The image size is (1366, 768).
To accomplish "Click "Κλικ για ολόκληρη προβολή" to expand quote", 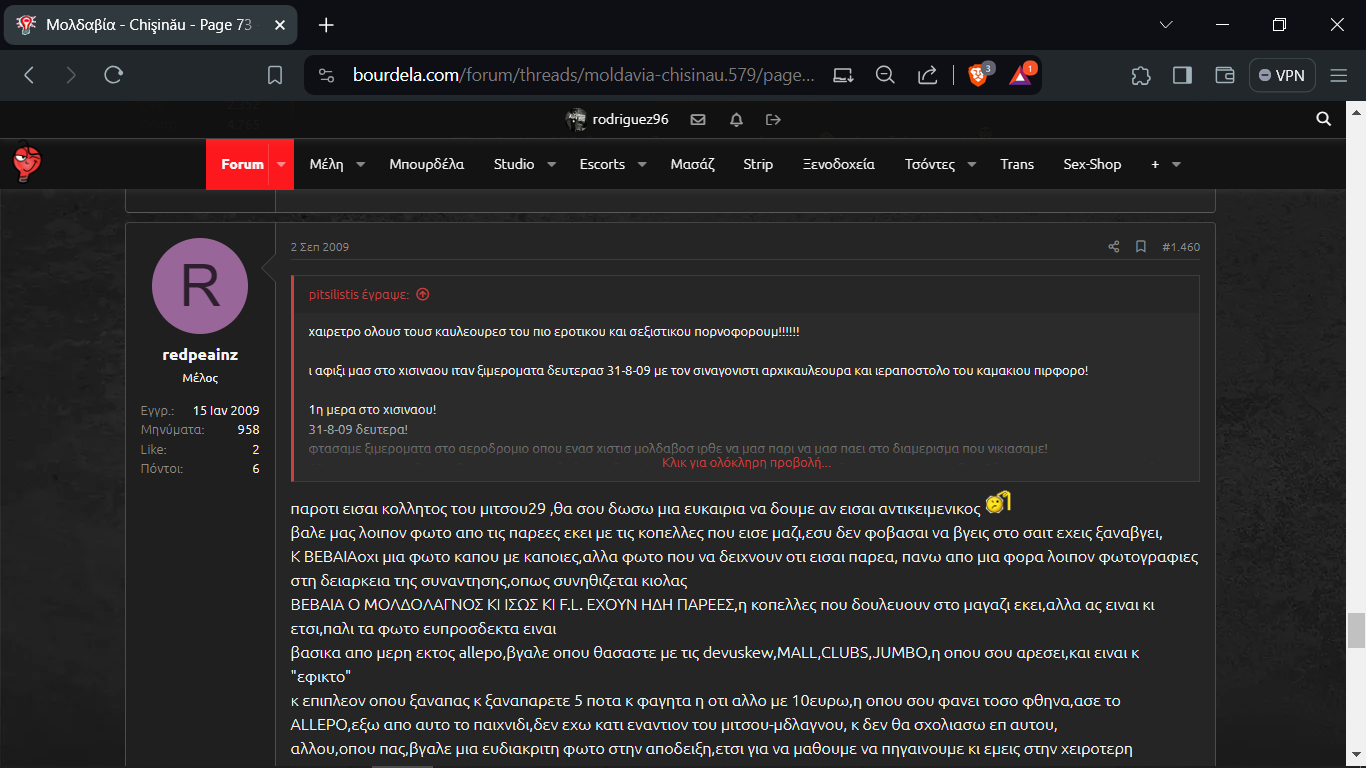I will pos(746,463).
